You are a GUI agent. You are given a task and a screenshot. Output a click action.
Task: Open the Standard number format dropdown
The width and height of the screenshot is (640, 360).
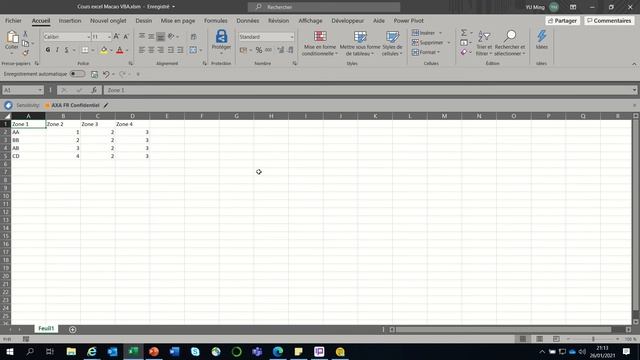(291, 37)
